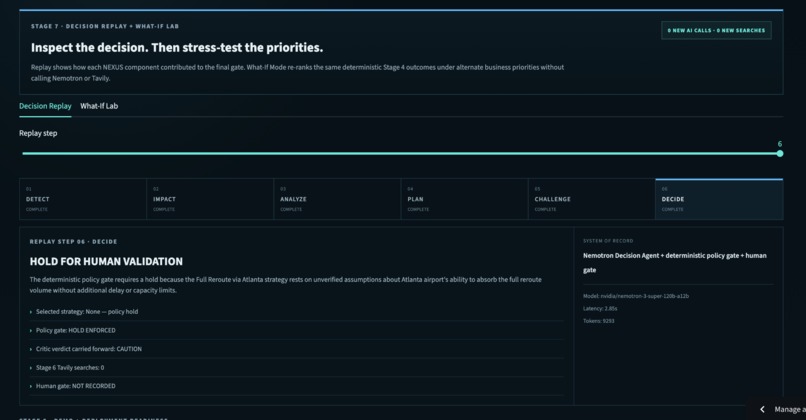Switch to the What-If Lab tab
The image size is (806, 420).
click(99, 106)
